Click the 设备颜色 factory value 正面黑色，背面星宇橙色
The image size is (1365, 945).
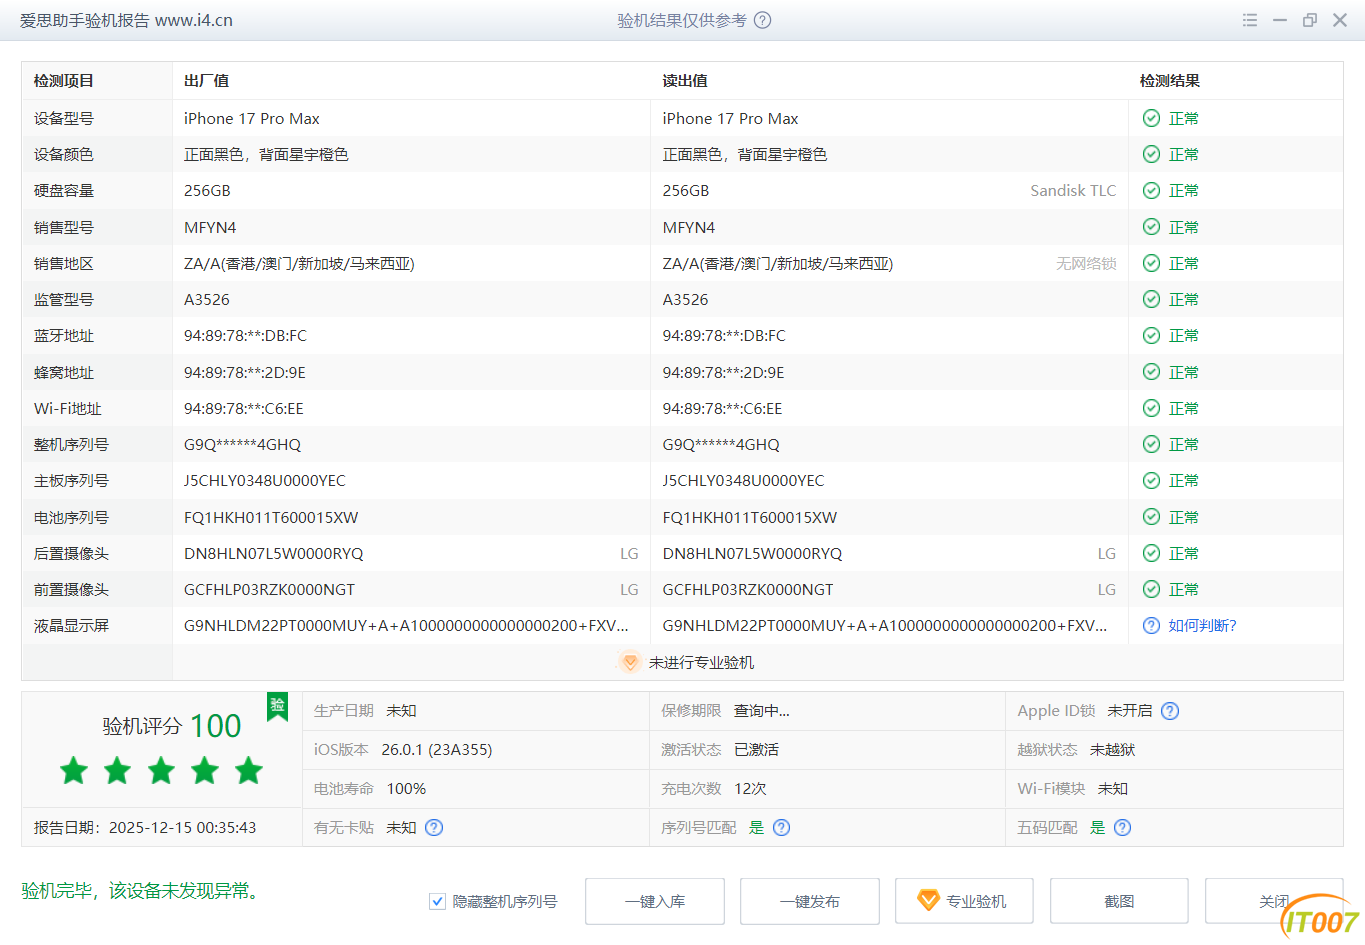coord(266,154)
